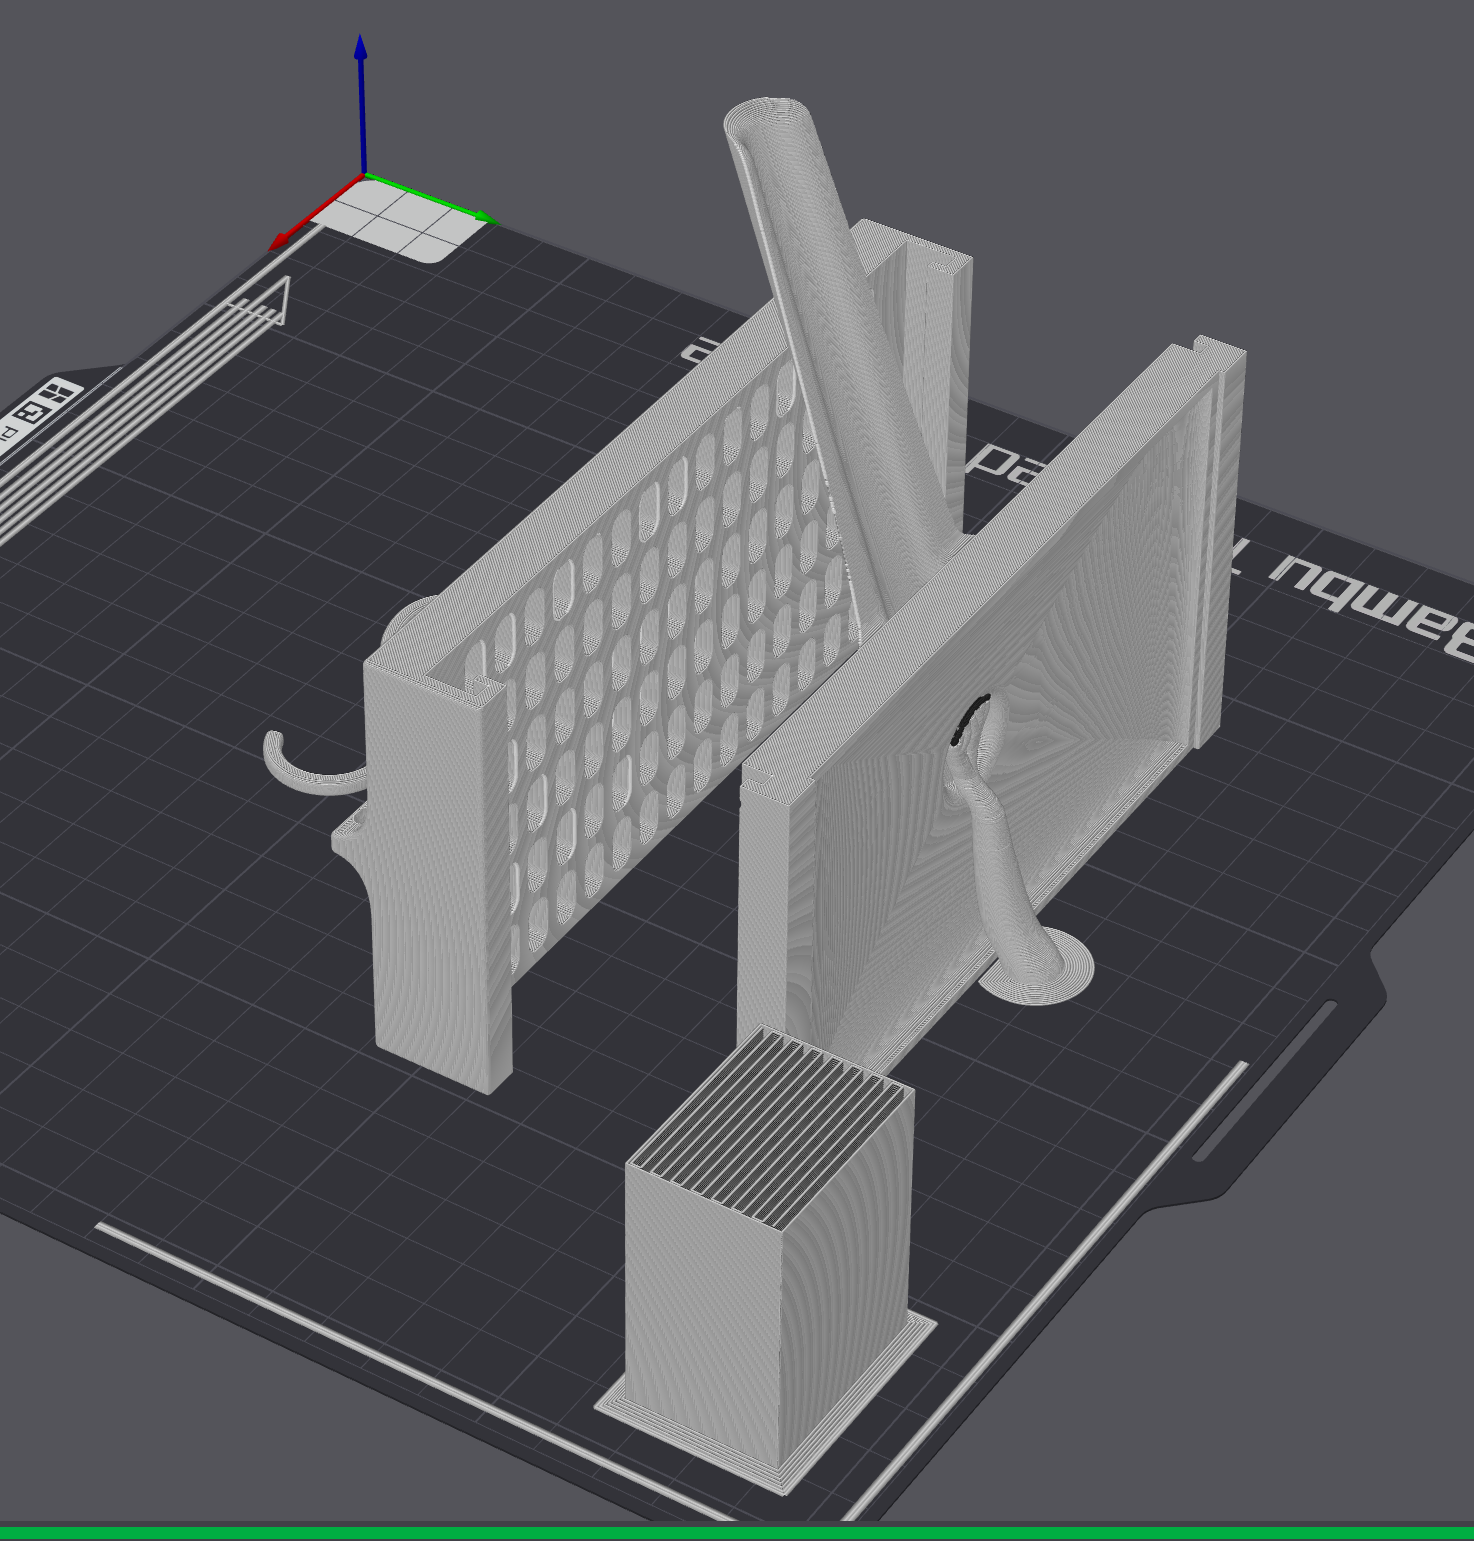
Task: Click the grid icon printed on plate edge
Action: [58, 394]
